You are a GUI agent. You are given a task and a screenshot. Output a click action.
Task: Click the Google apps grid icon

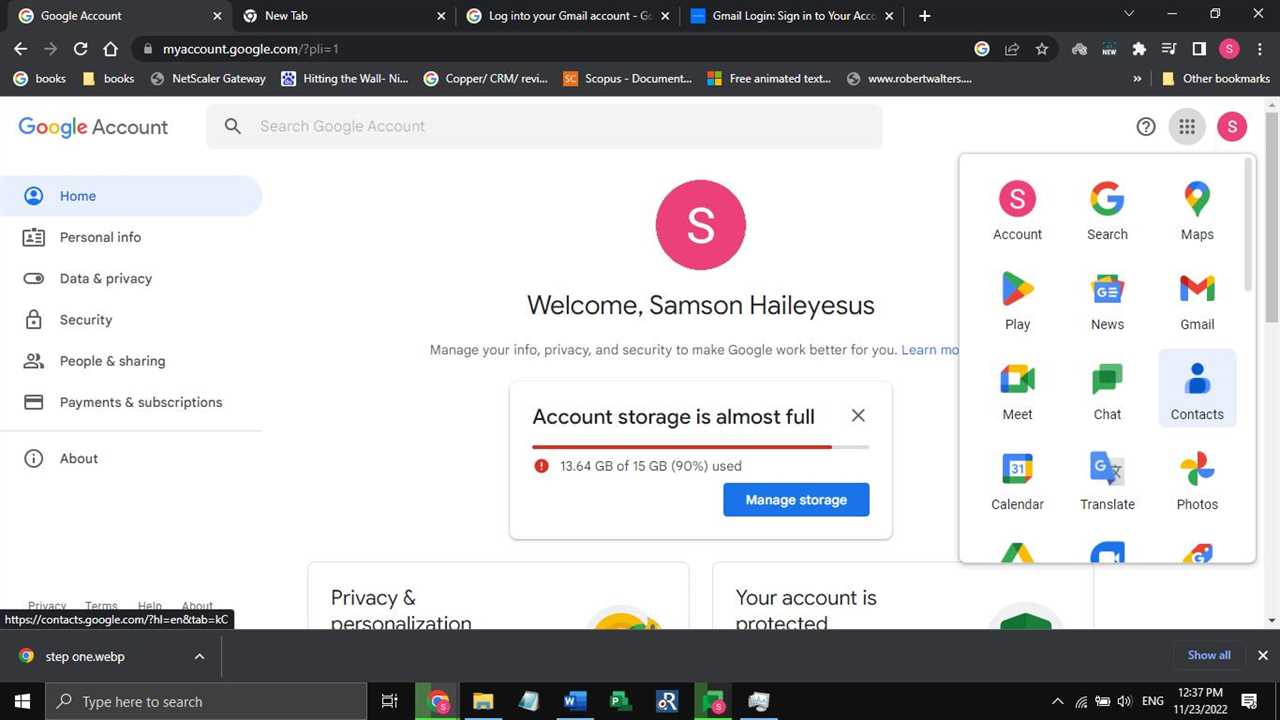point(1187,126)
